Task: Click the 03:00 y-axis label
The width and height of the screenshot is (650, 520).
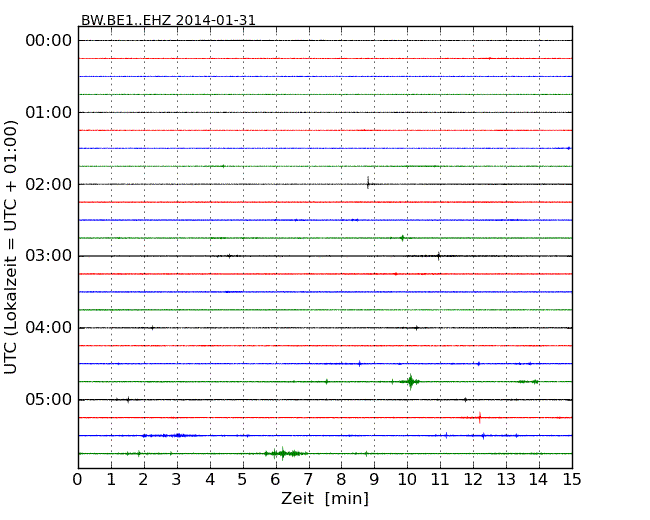Action: point(49,256)
